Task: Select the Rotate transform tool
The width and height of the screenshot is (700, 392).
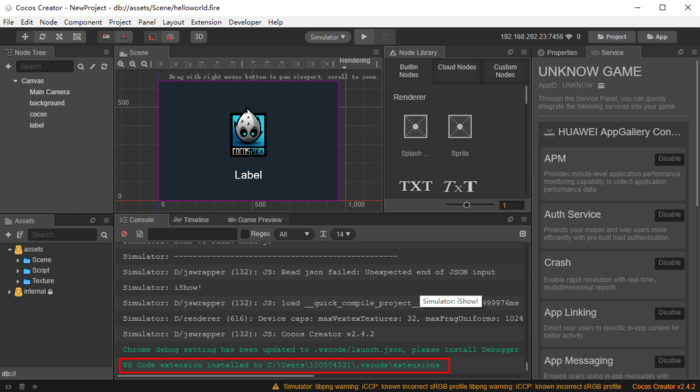Action: coord(42,37)
